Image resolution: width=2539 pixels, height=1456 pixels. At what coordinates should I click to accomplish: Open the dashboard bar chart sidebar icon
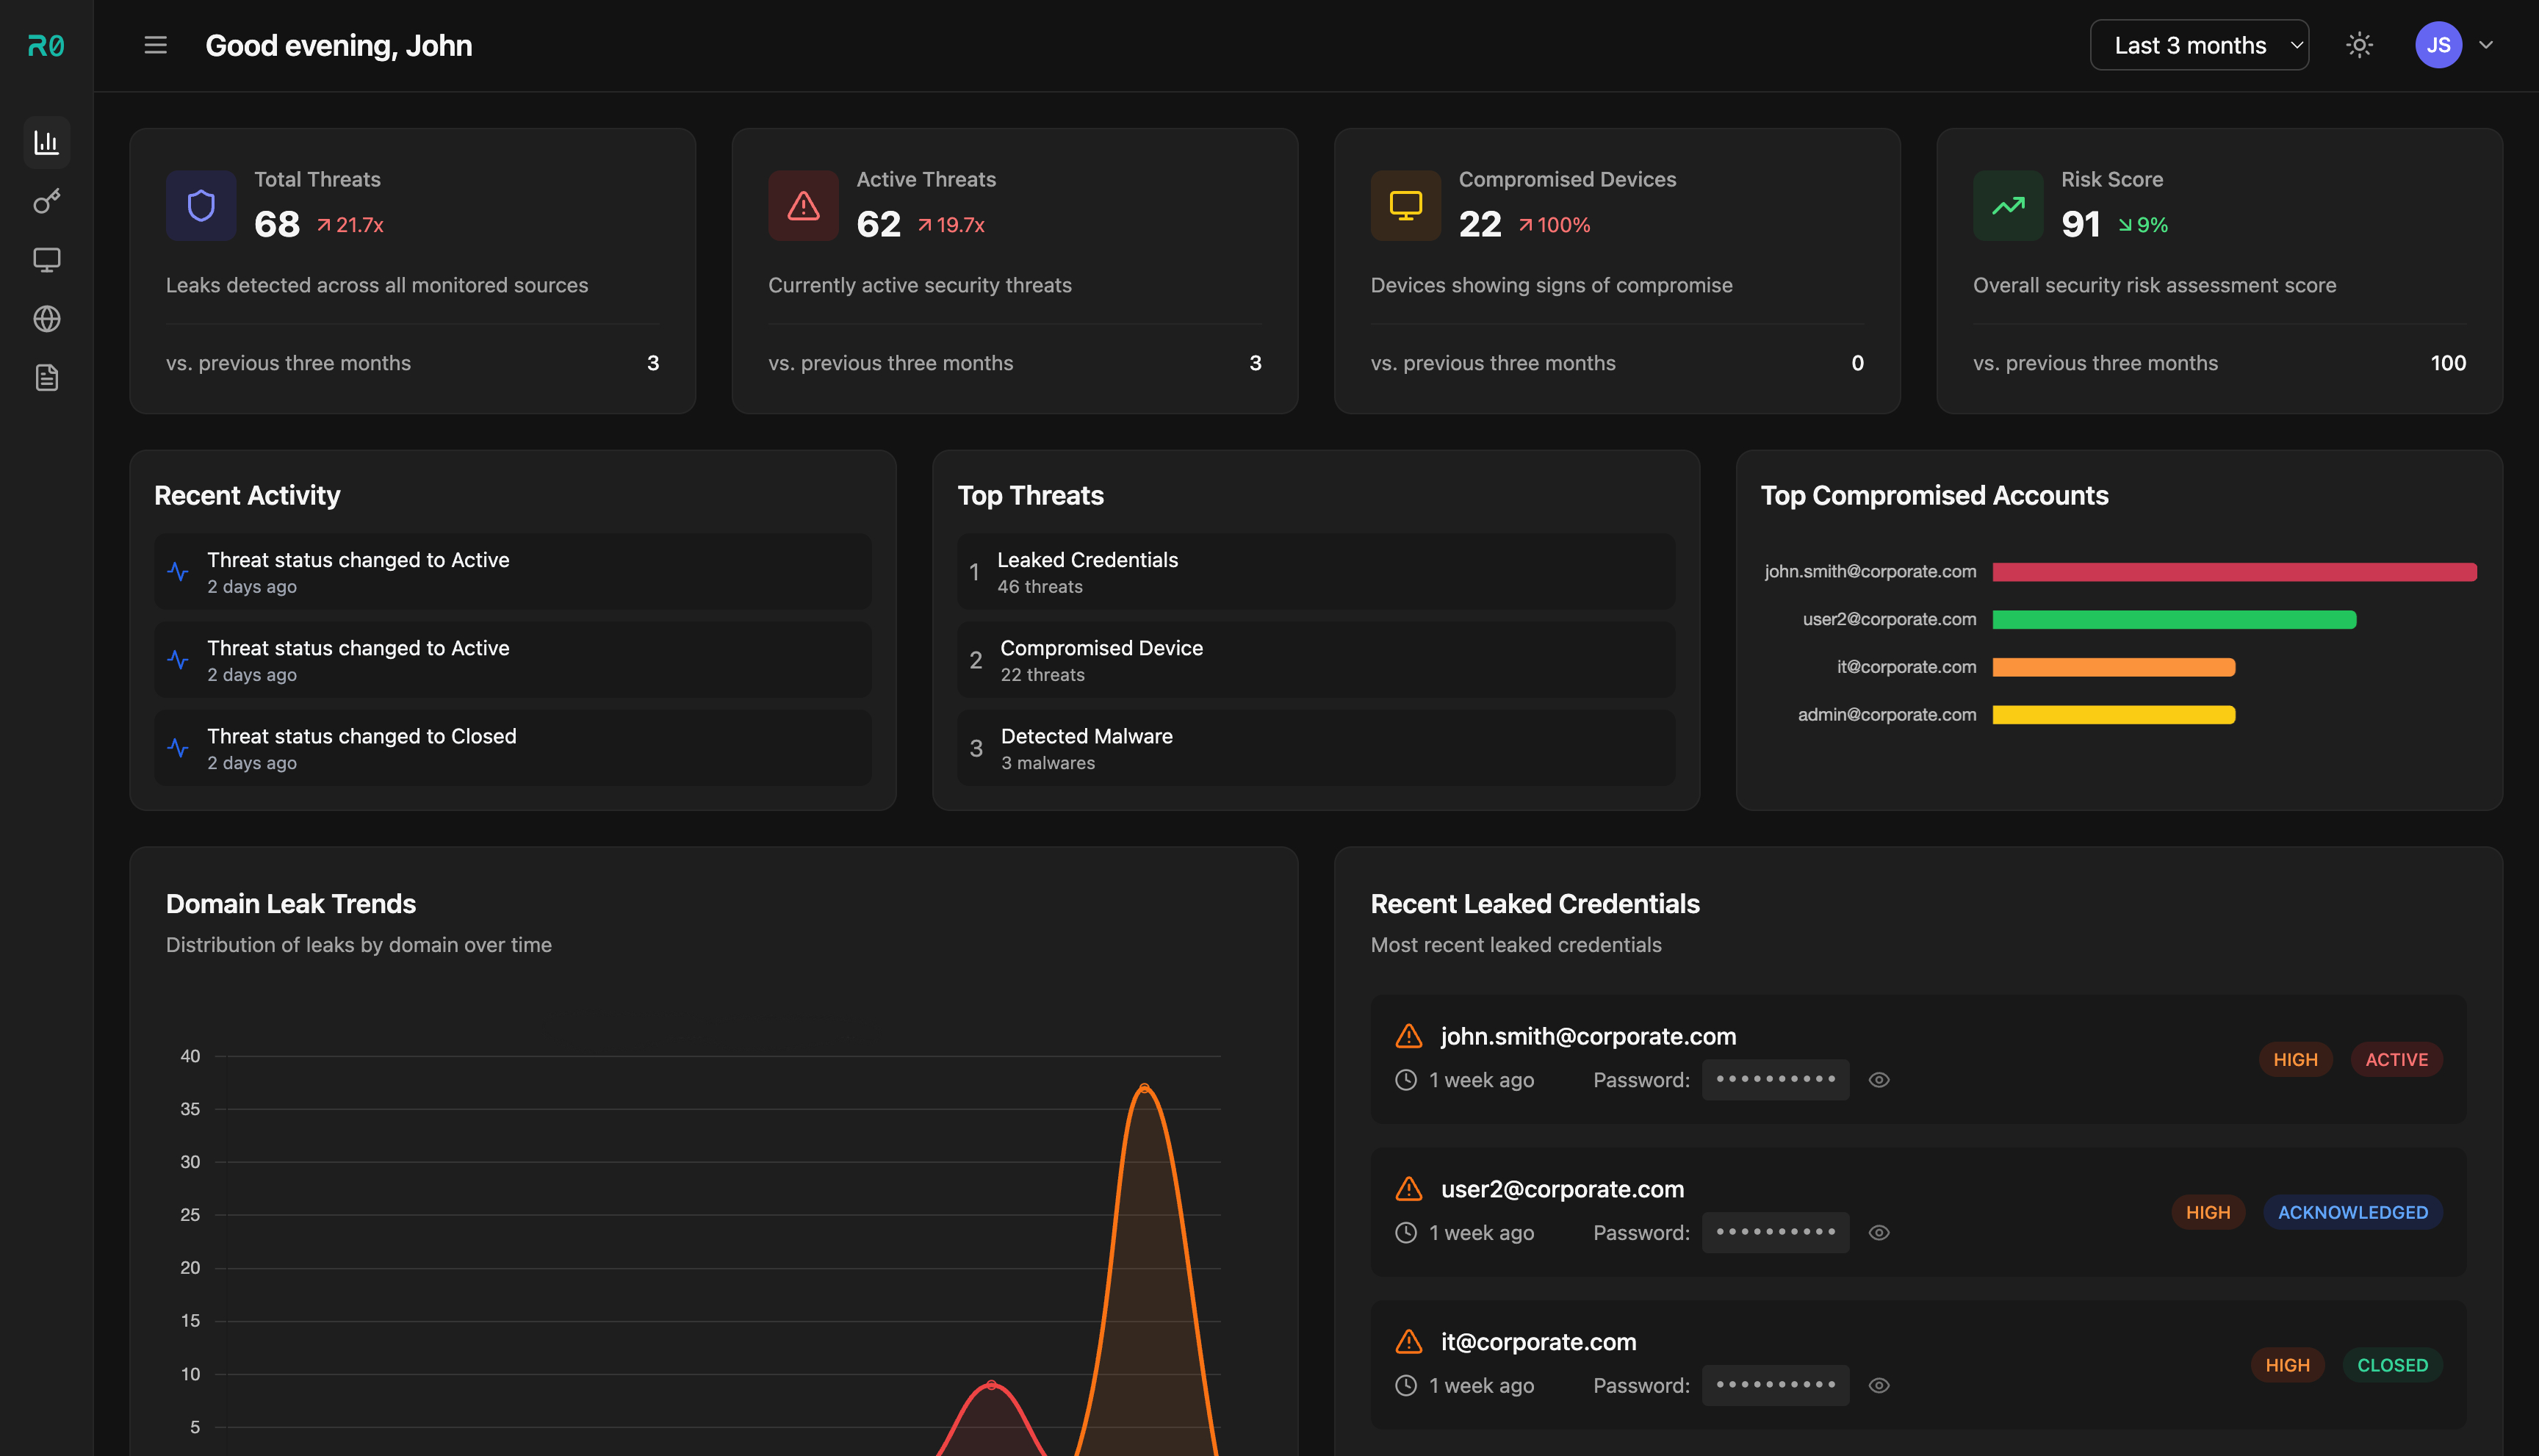(46, 142)
